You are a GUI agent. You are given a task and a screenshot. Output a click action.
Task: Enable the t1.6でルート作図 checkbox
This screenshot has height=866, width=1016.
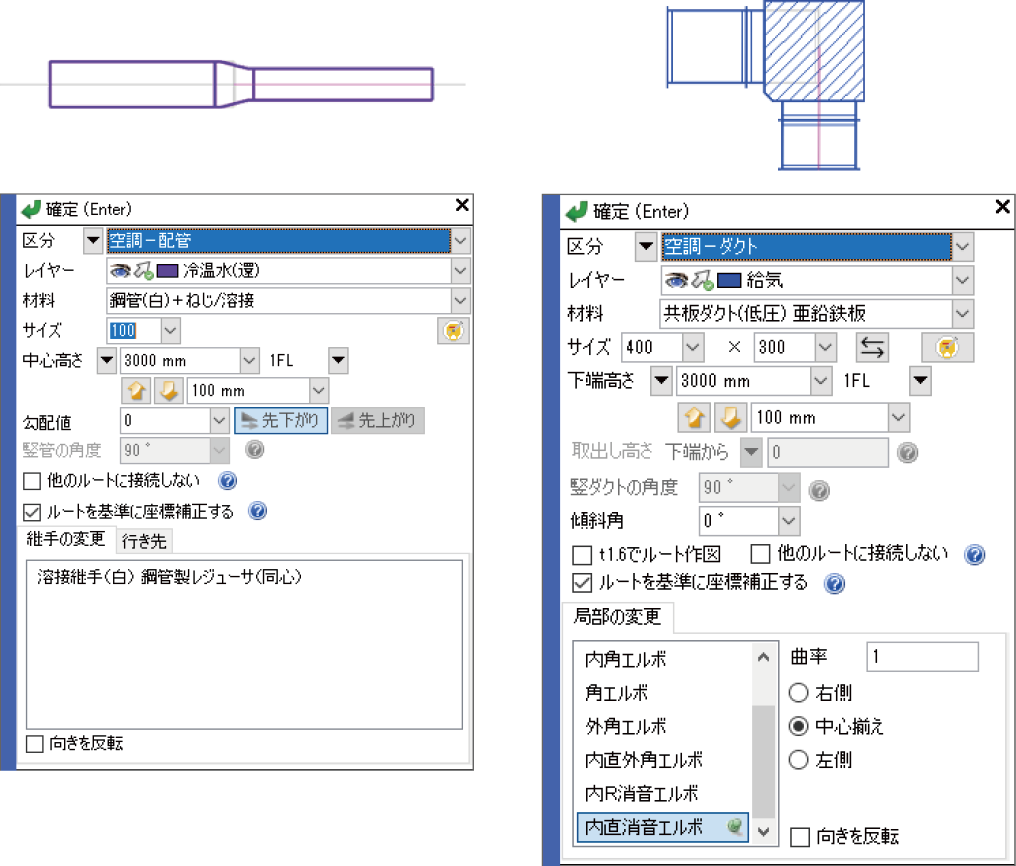(x=582, y=554)
